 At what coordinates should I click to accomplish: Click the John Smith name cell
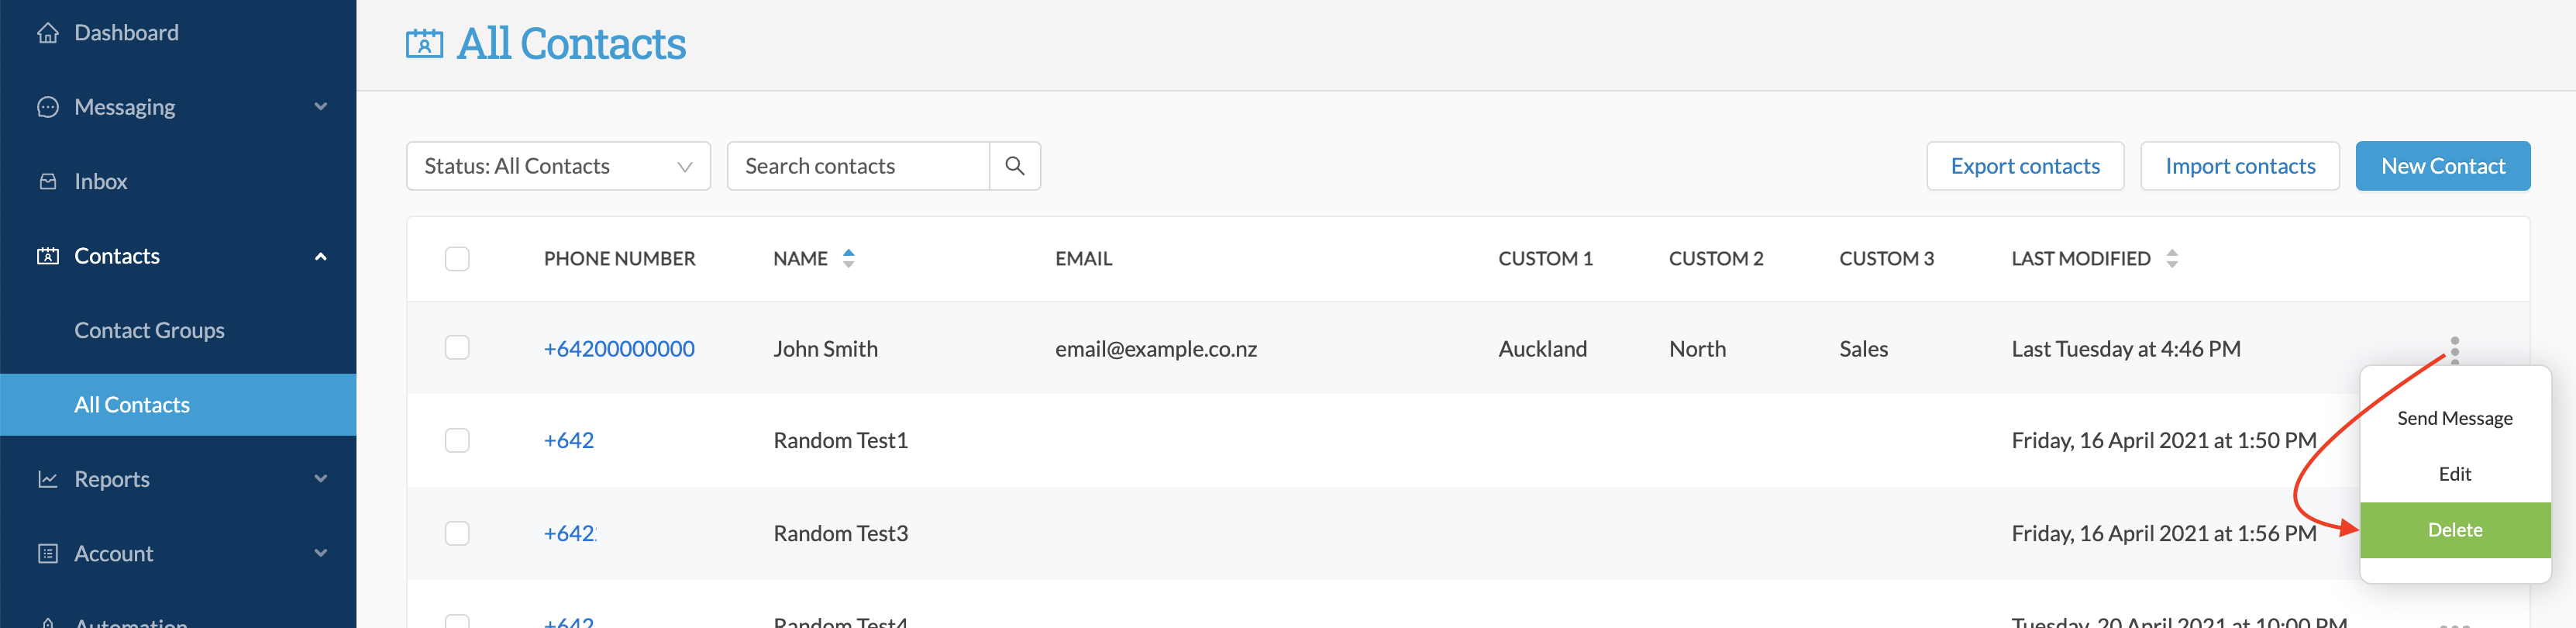point(825,349)
